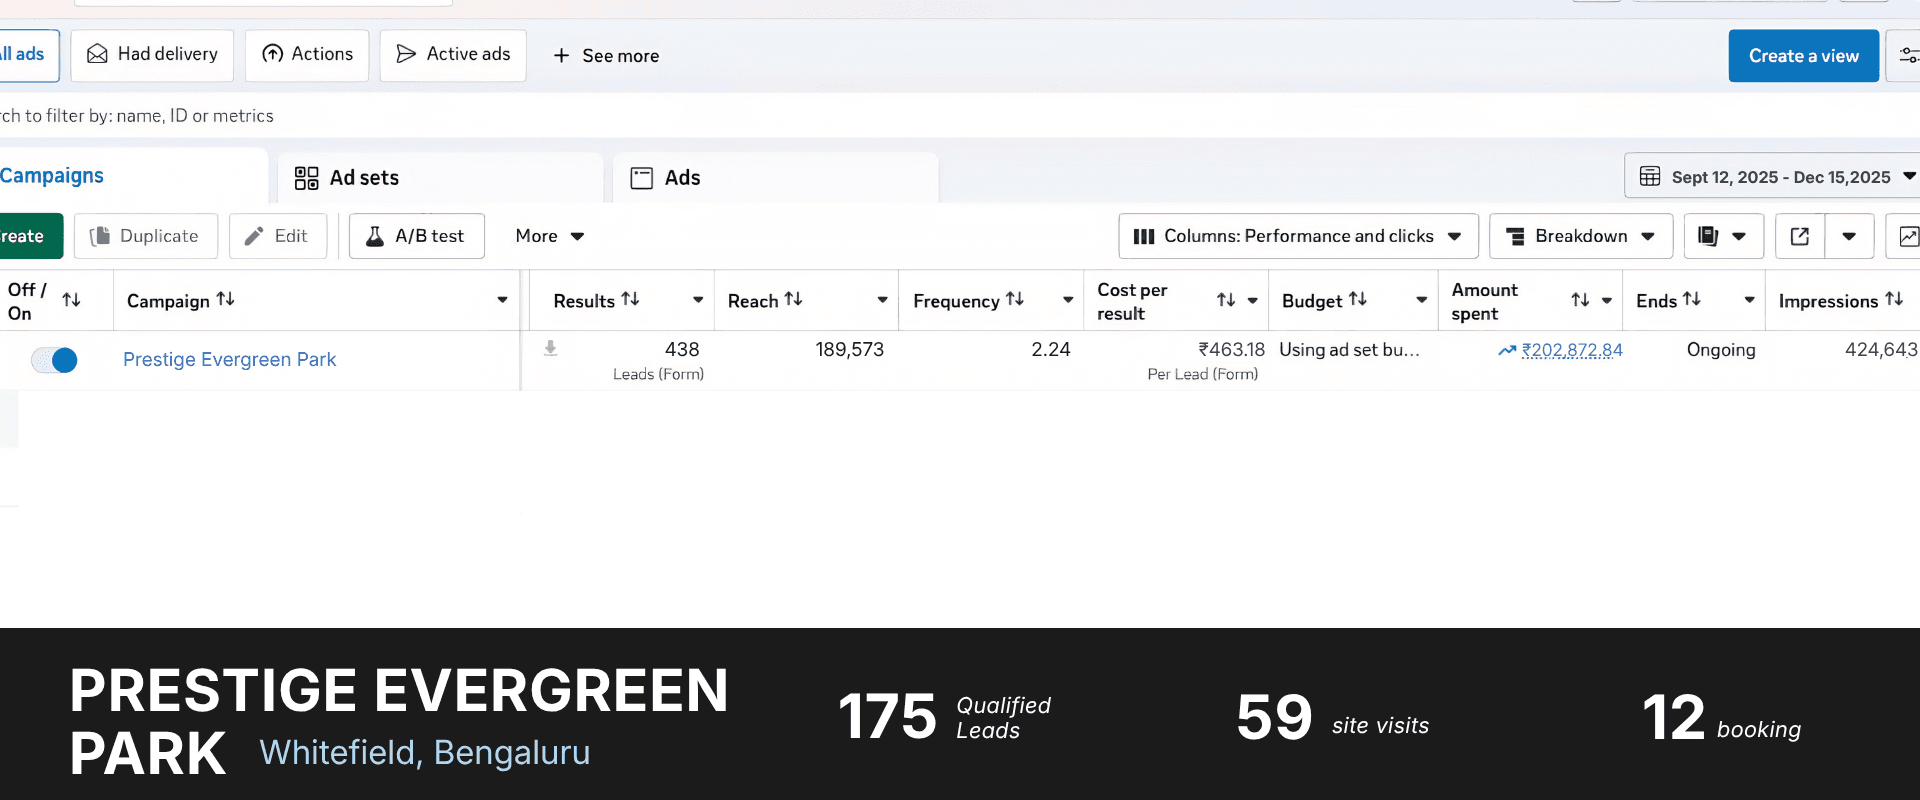Viewport: 1920px width, 800px height.
Task: Select the Active ads filter
Action: click(x=453, y=55)
